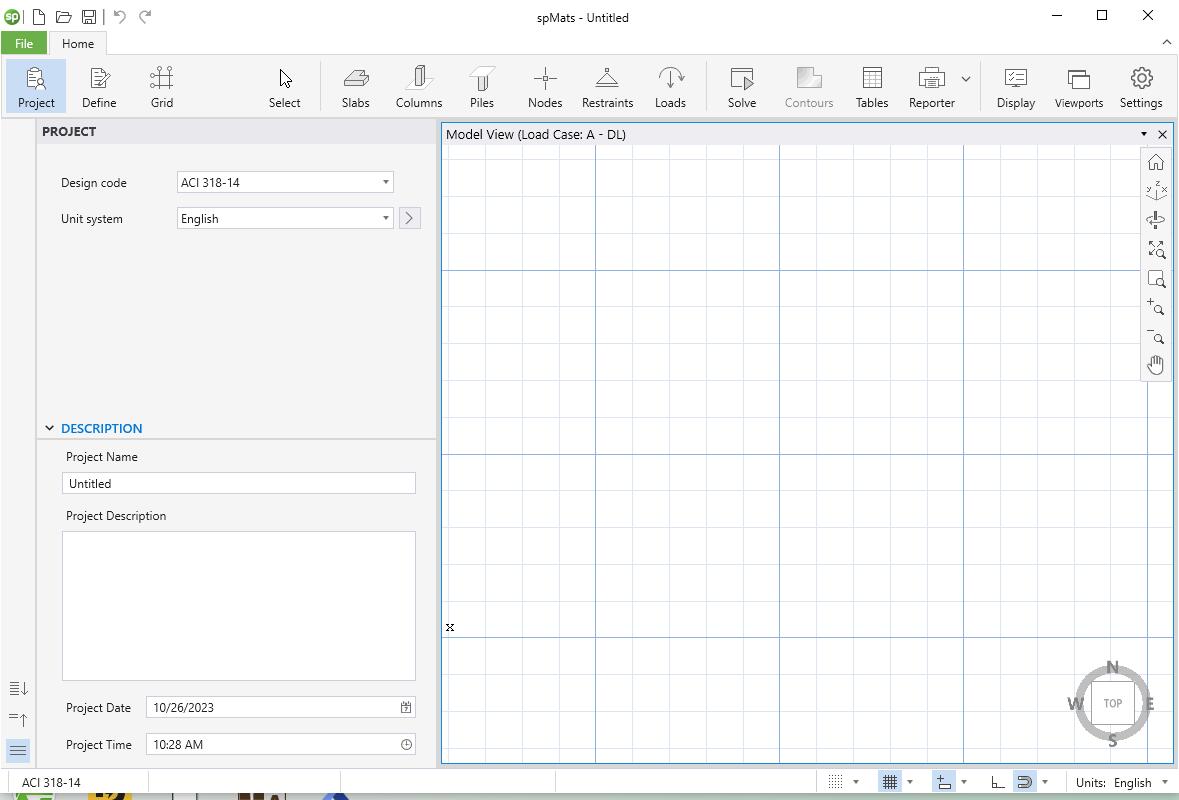Choose the Columns tool
1179x800 pixels.
[419, 87]
